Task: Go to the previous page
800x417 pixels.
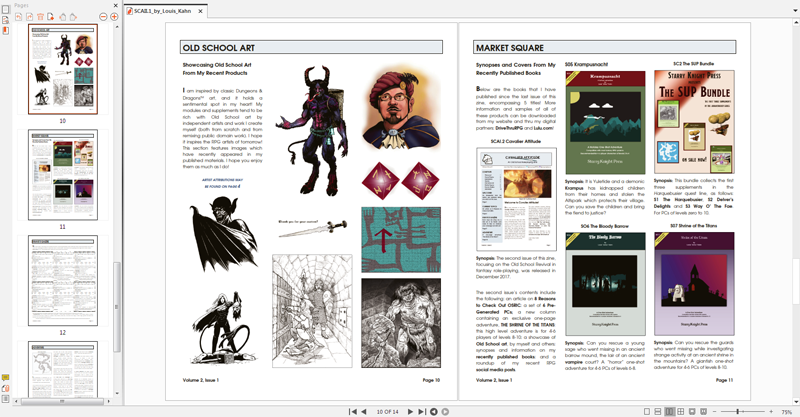Action: coord(363,411)
